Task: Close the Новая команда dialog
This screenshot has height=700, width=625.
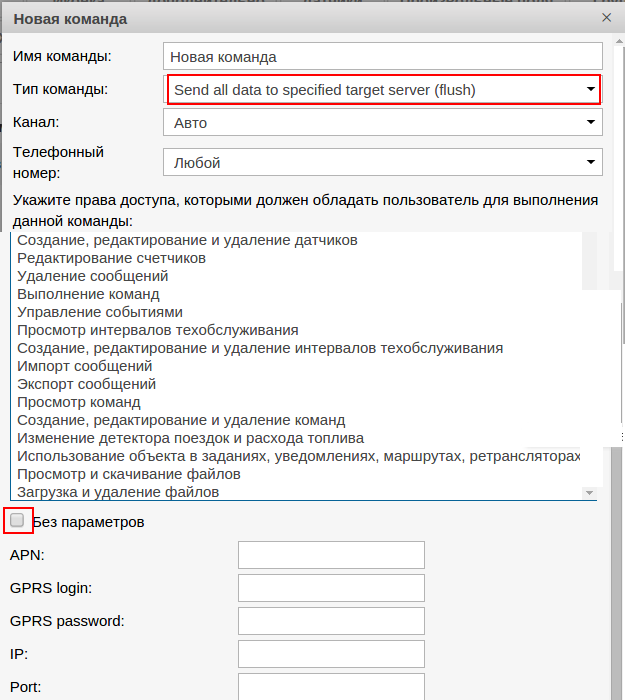Action: coord(606,18)
